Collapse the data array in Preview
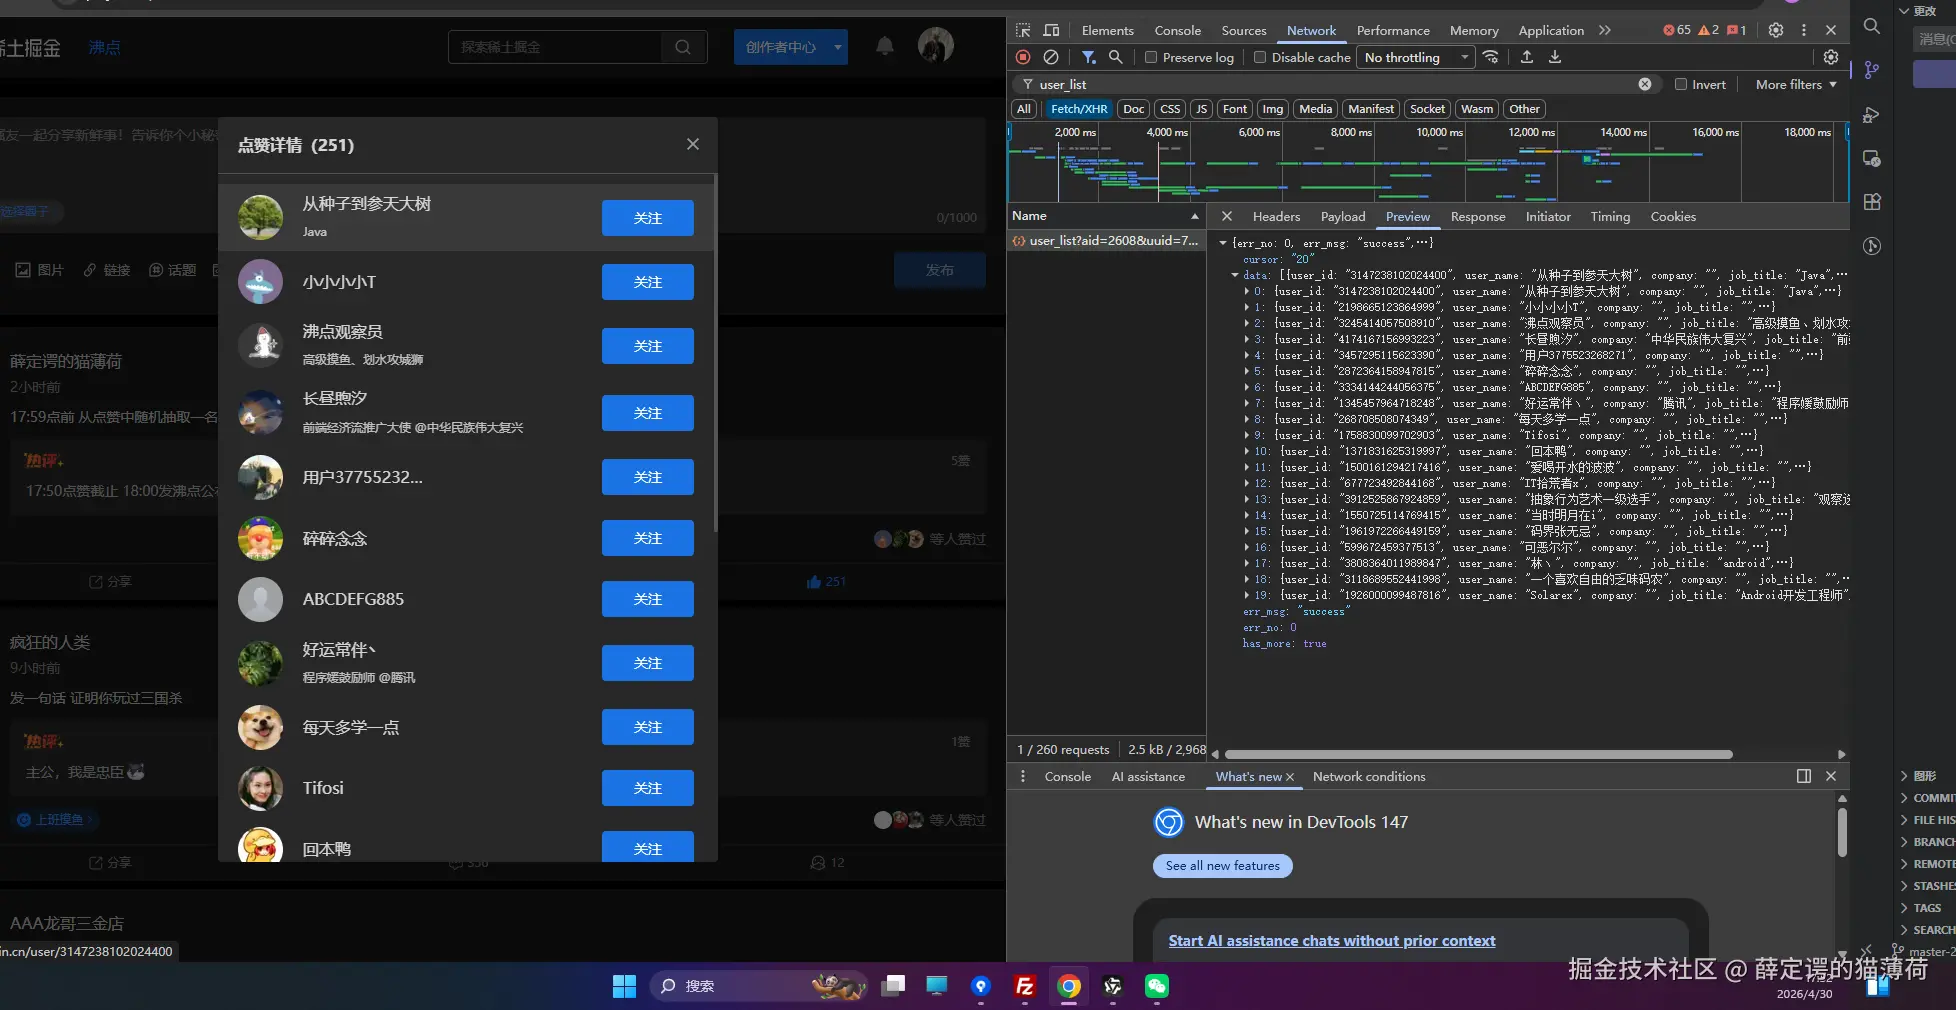 [1235, 275]
